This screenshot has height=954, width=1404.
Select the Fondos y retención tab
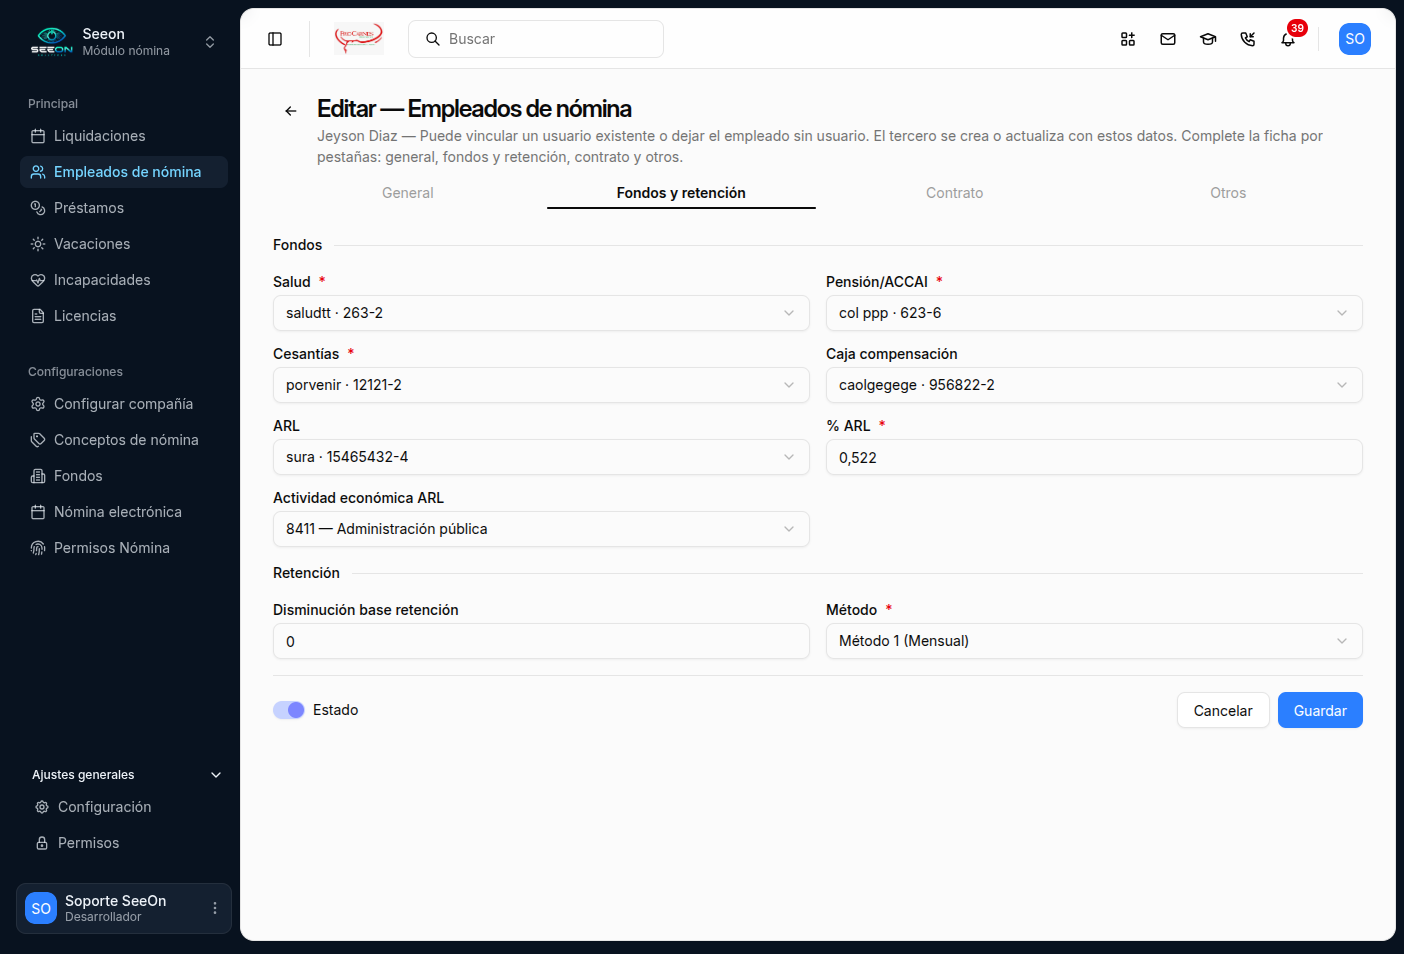681,193
